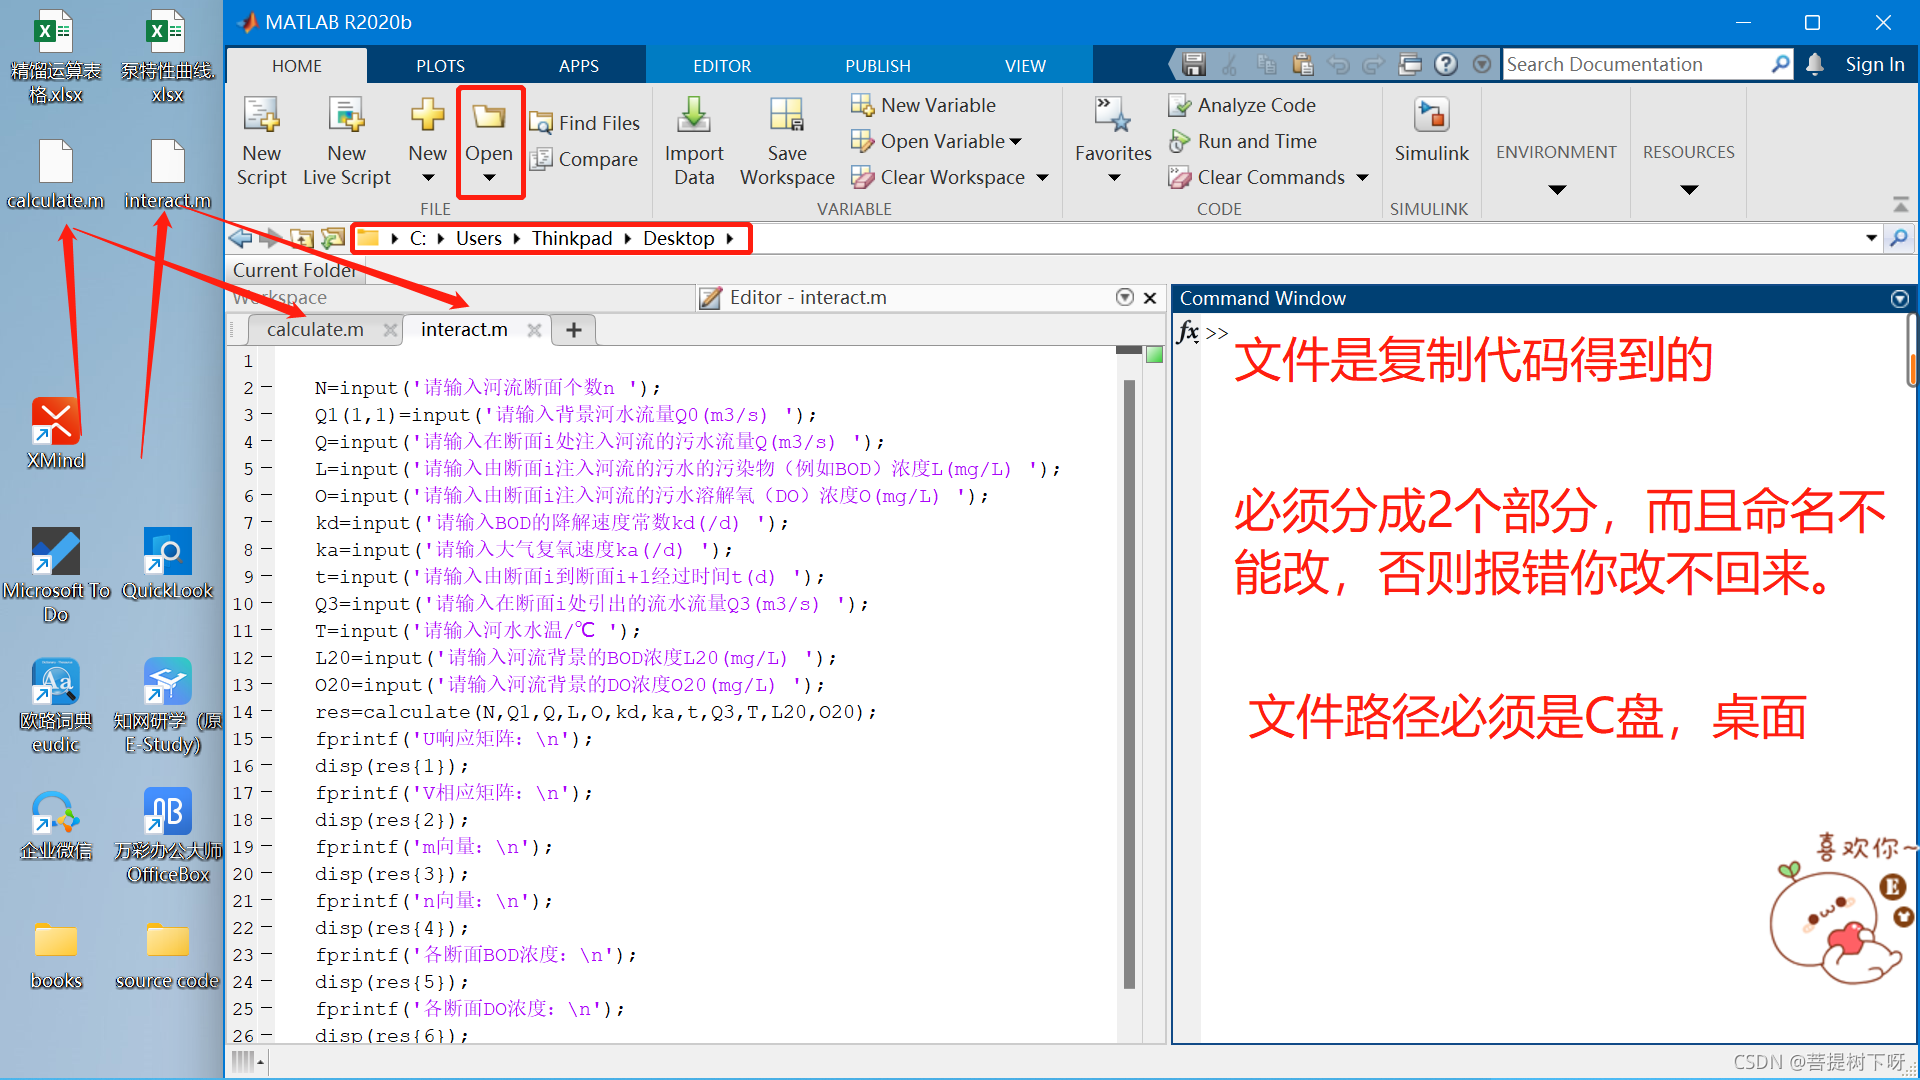Viewport: 1920px width, 1080px height.
Task: Click the notification bell icon
Action: [1815, 65]
